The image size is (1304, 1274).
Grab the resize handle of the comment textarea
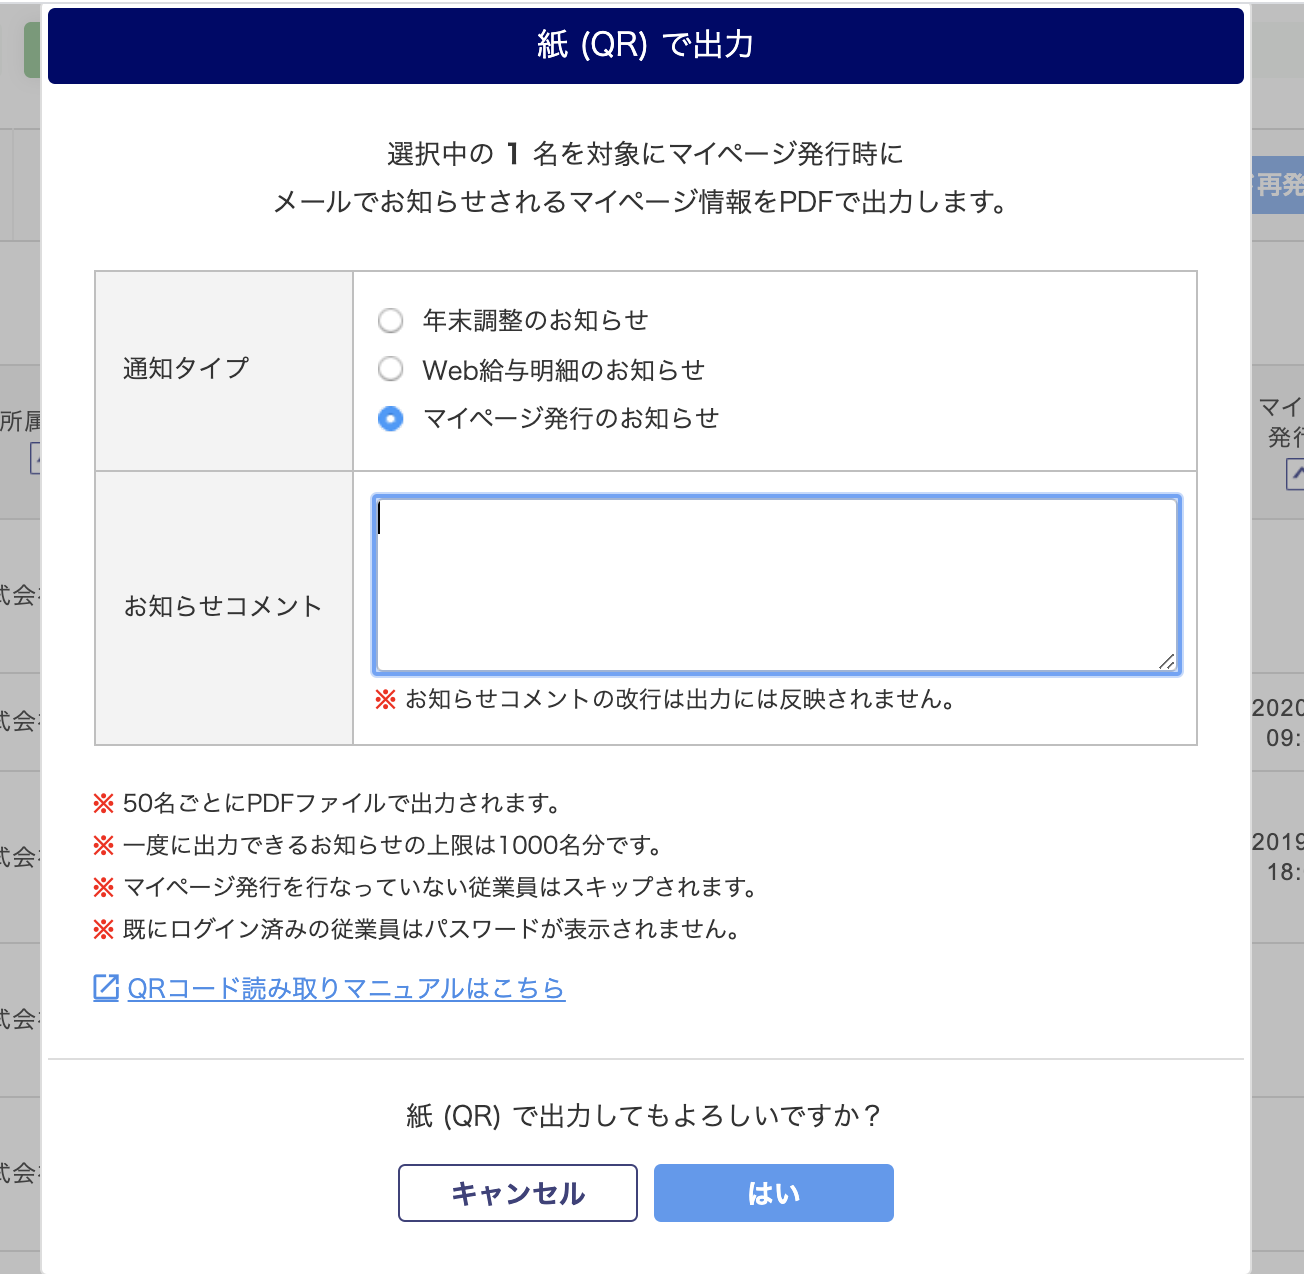(1166, 661)
